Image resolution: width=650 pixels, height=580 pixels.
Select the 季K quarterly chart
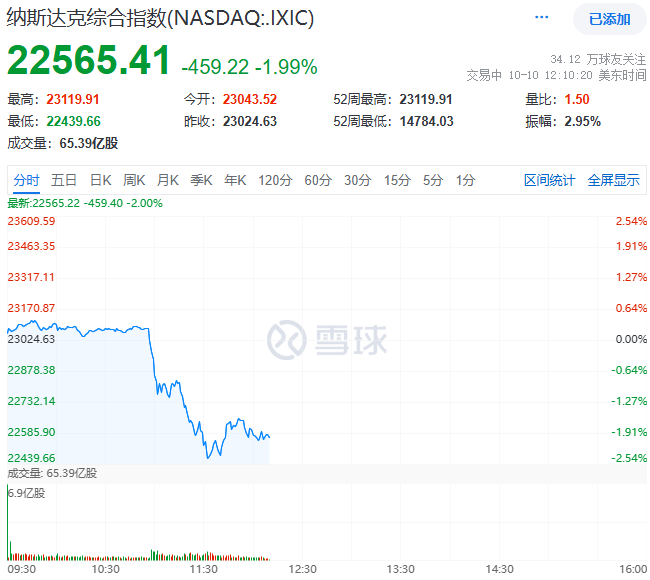tap(201, 180)
